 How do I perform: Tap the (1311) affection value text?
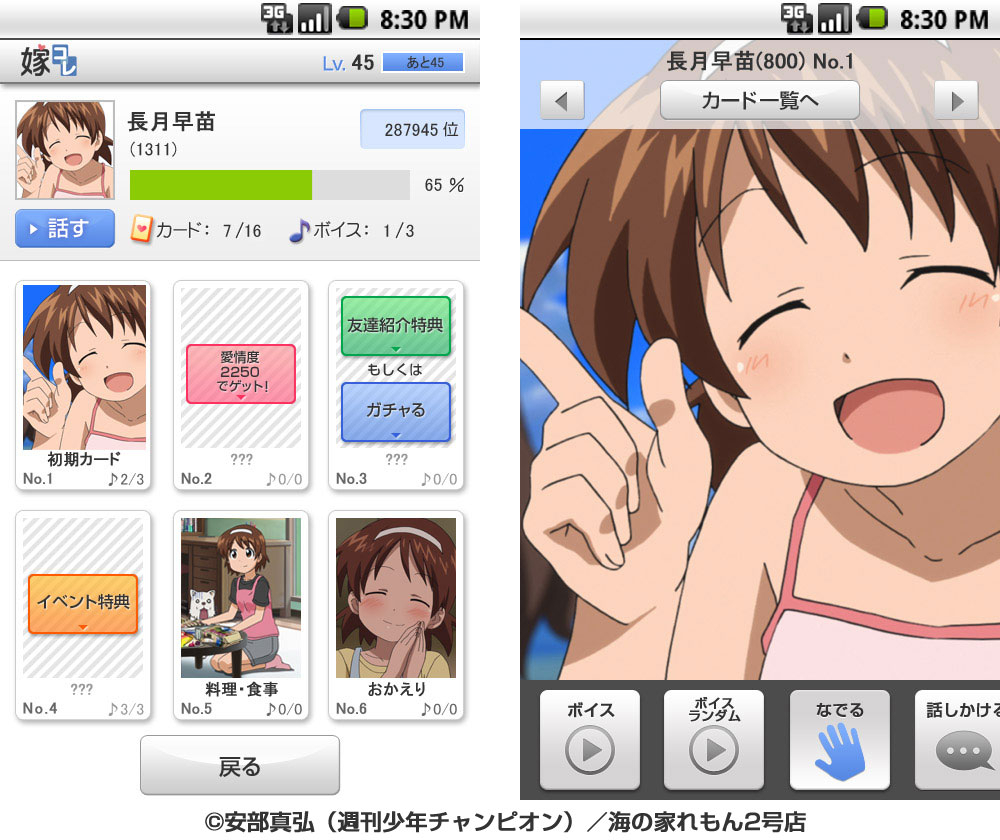pos(153,149)
